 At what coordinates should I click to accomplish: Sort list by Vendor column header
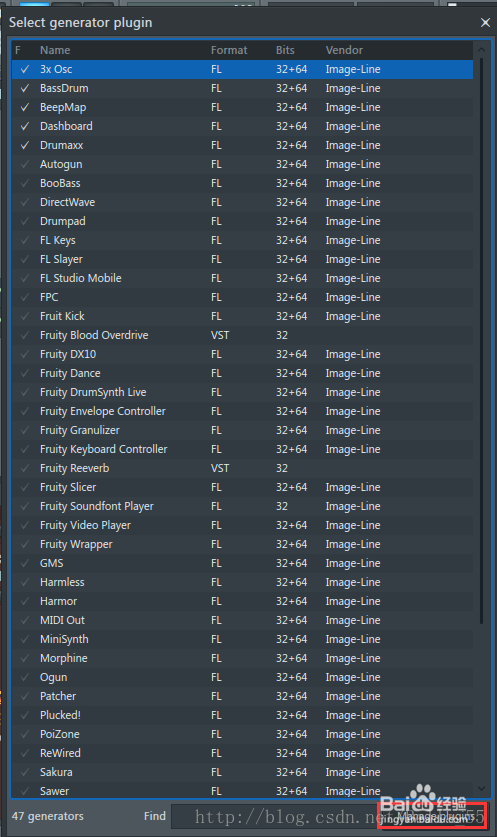click(x=344, y=50)
